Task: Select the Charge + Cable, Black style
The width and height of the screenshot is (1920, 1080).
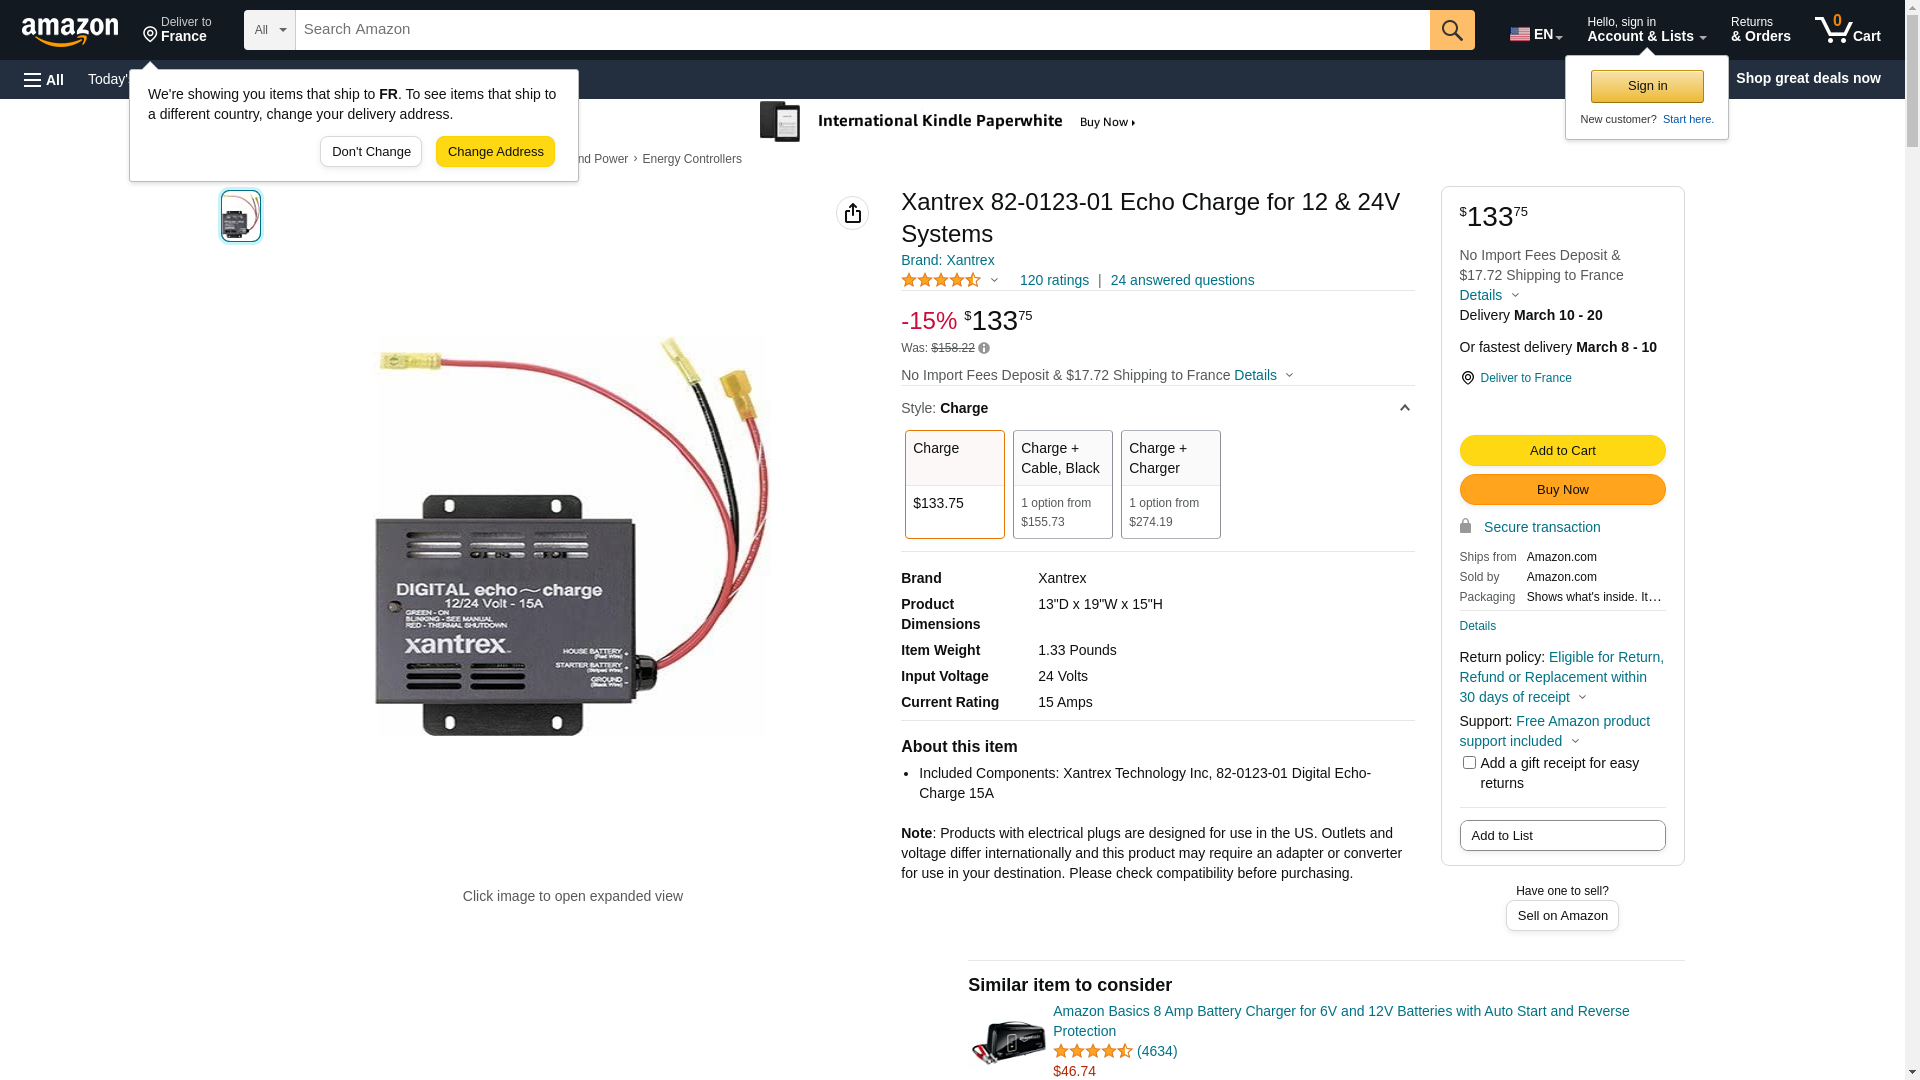Action: tap(1062, 484)
